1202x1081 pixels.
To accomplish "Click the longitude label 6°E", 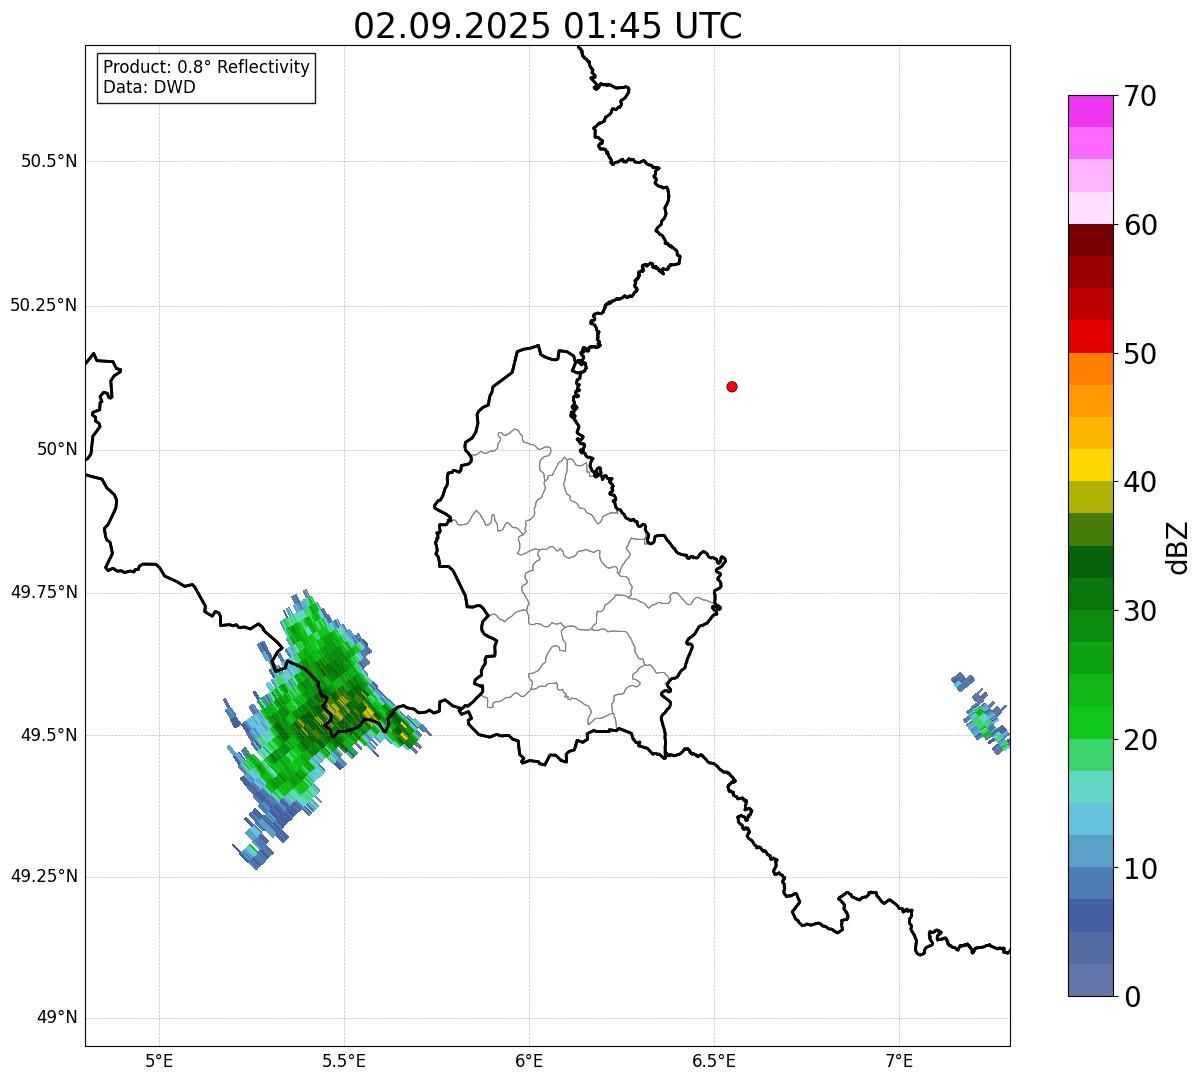I will [x=529, y=1060].
